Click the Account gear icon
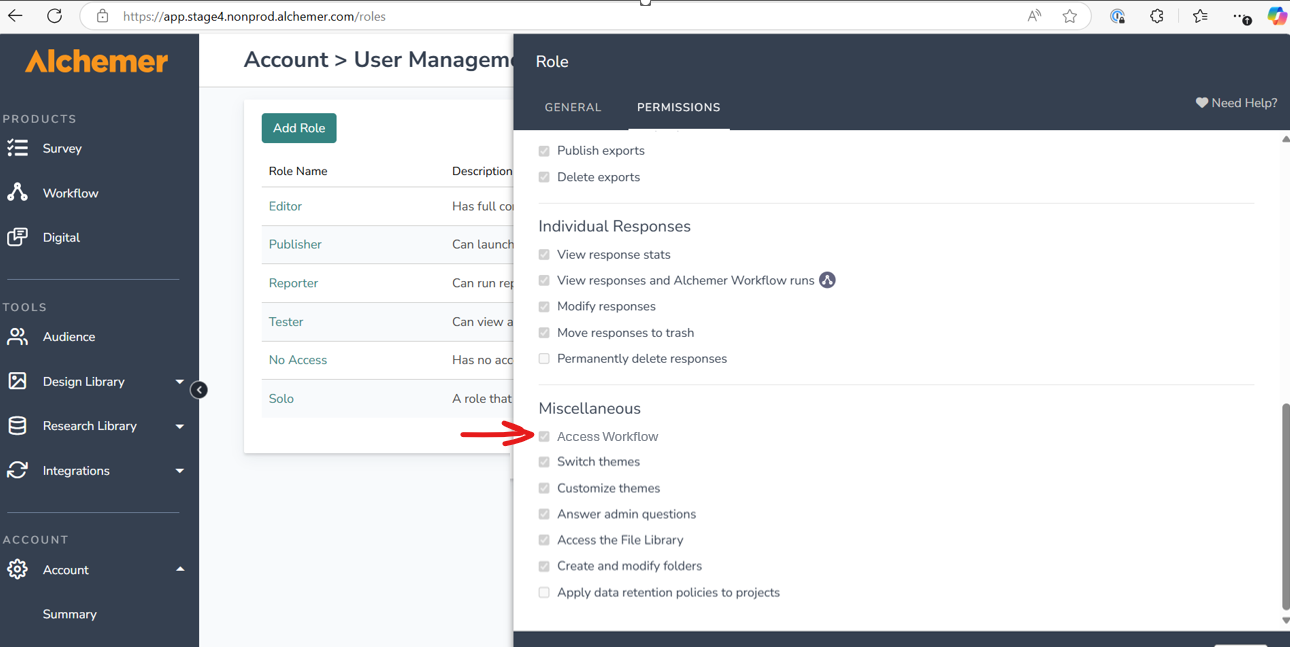The height and width of the screenshot is (647, 1290). tap(17, 570)
